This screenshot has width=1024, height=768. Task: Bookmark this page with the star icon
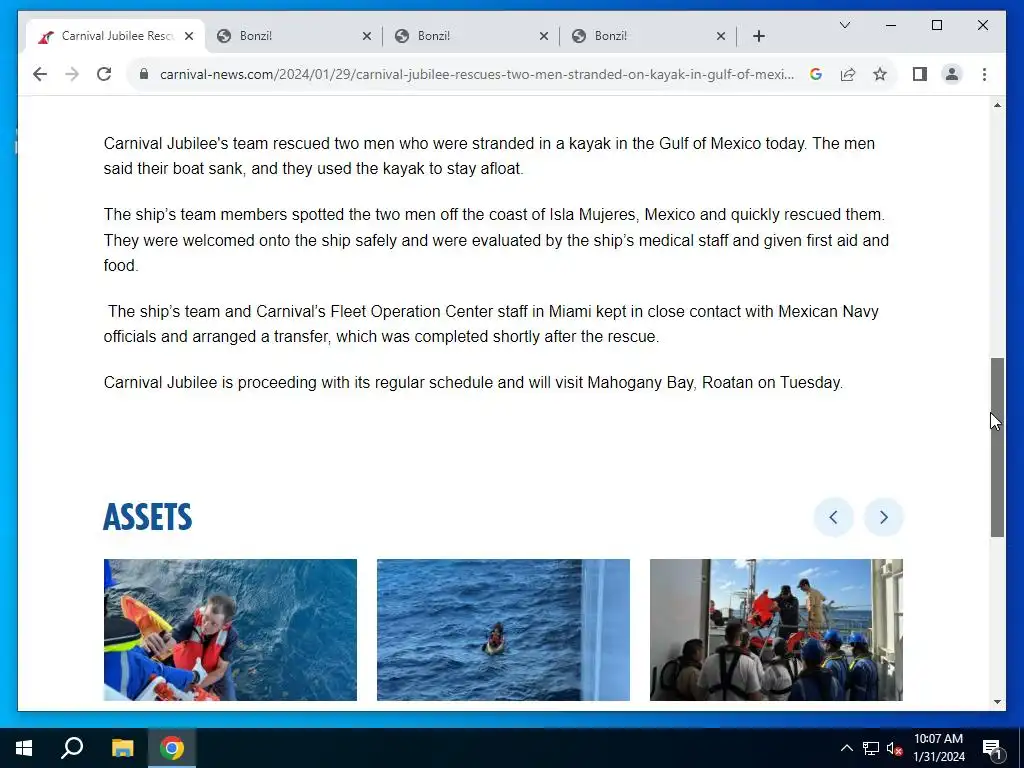(x=880, y=74)
